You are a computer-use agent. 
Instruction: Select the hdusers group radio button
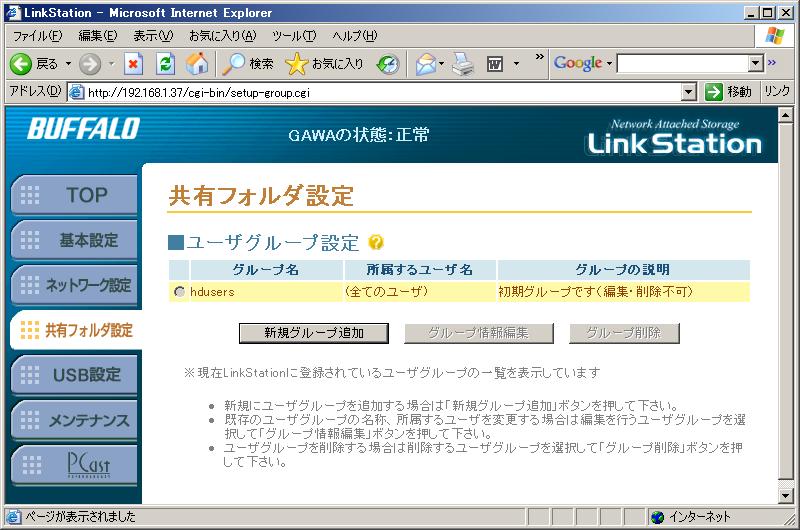click(x=179, y=292)
